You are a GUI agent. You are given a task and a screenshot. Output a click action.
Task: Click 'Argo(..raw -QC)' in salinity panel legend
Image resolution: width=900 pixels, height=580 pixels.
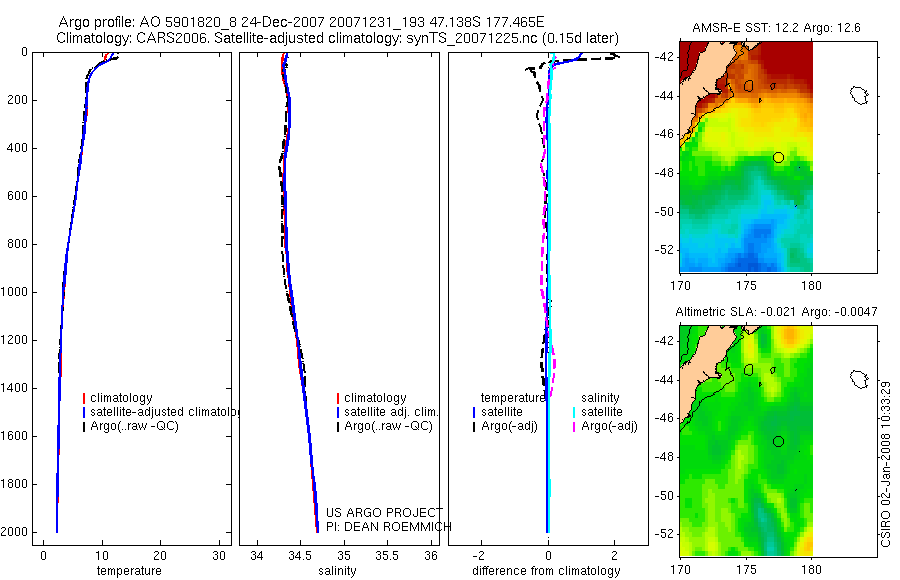tap(389, 427)
